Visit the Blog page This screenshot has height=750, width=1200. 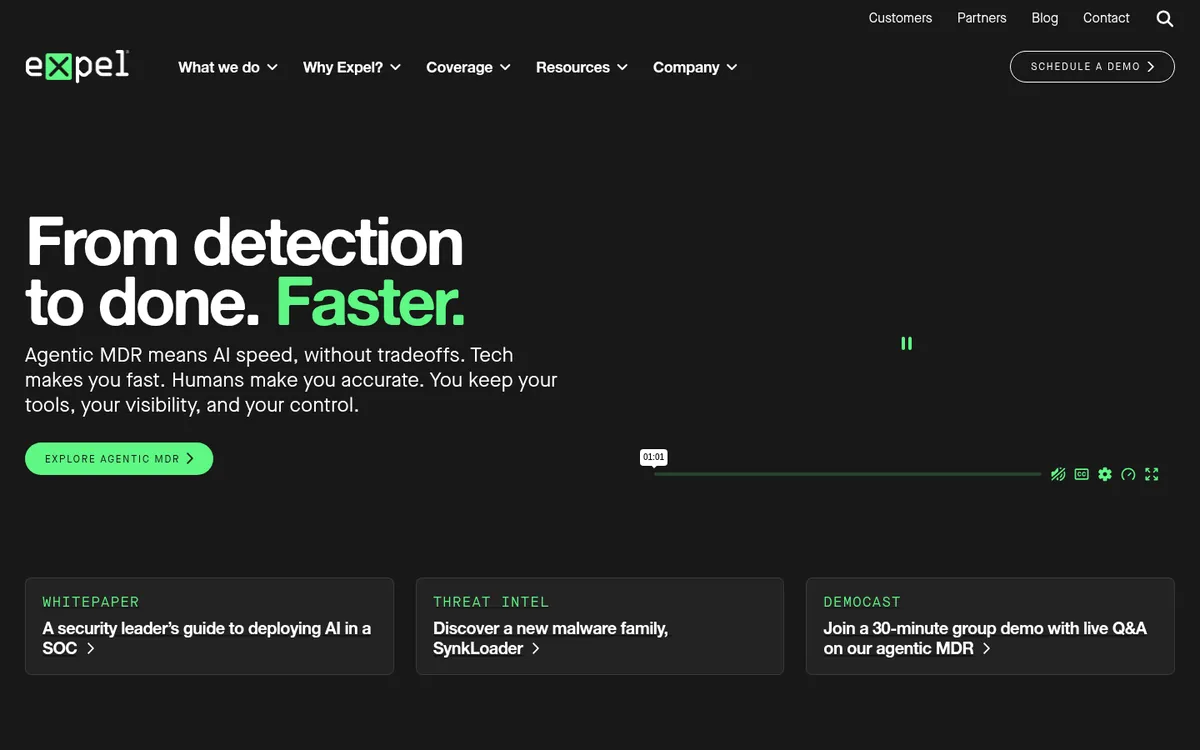(x=1045, y=18)
